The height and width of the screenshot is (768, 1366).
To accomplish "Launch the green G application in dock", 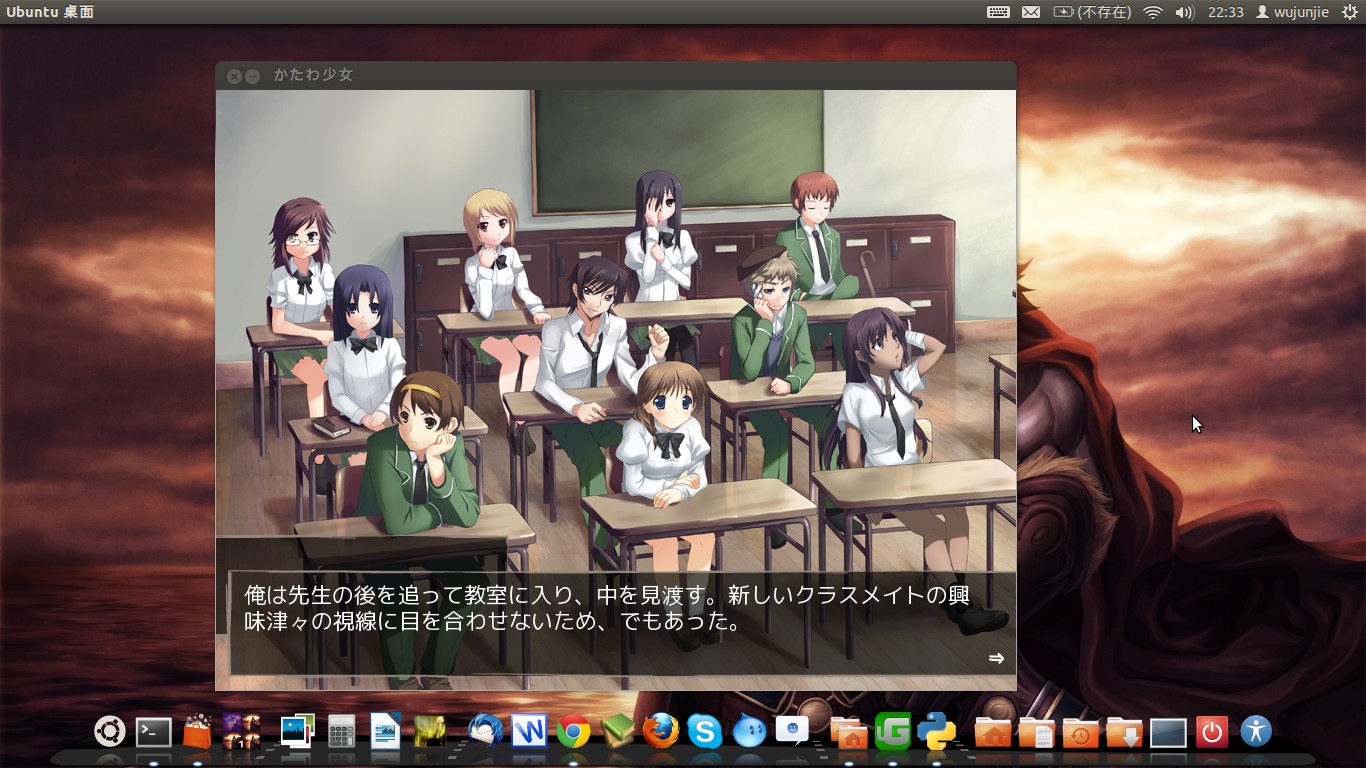I will (x=893, y=732).
